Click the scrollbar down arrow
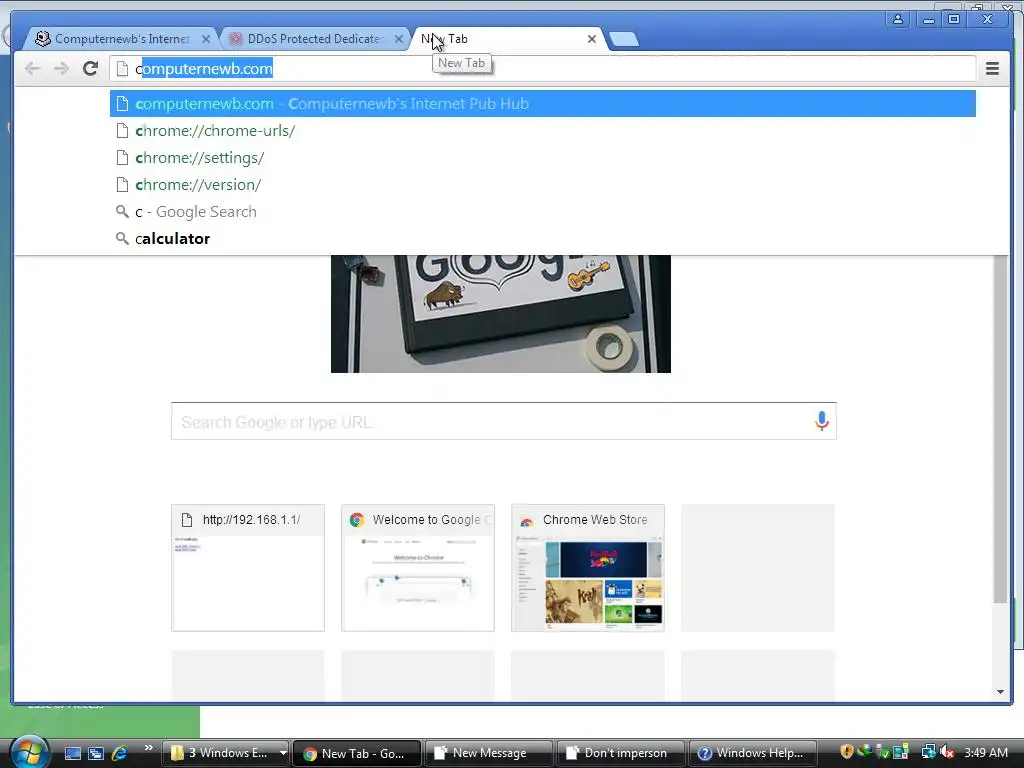Screen dimensions: 1024x768 pos(1000,692)
